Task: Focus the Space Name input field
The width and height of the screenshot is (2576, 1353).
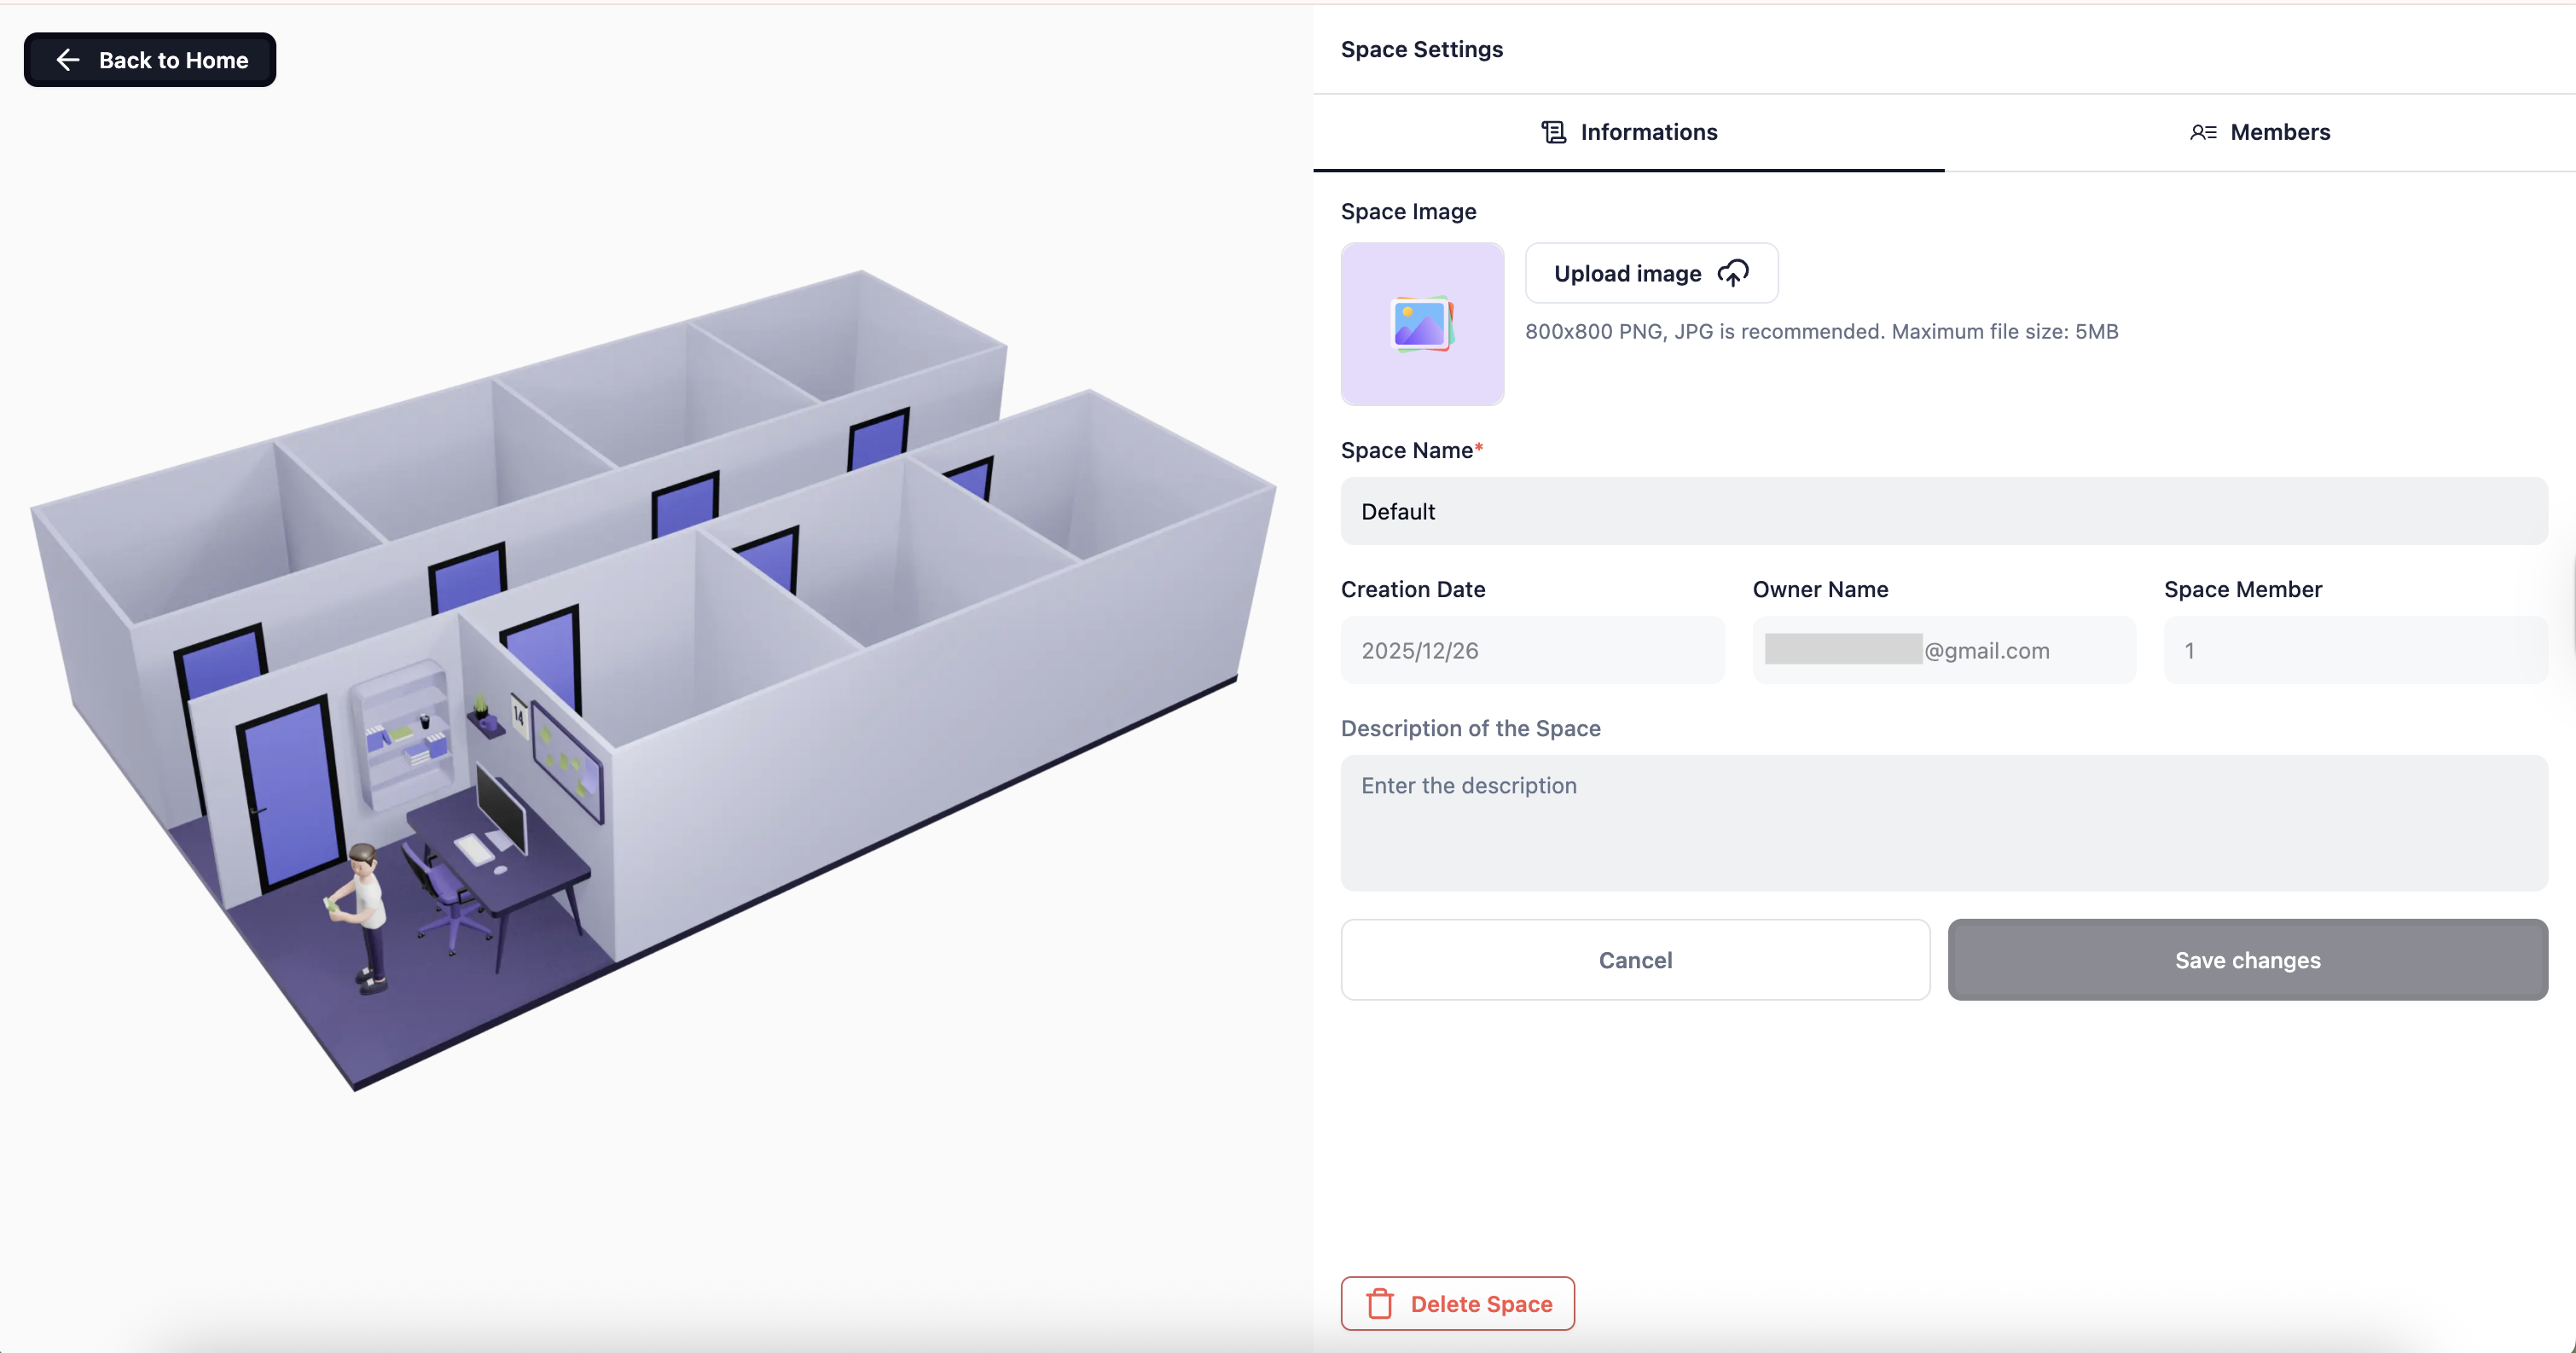Action: tap(1943, 511)
